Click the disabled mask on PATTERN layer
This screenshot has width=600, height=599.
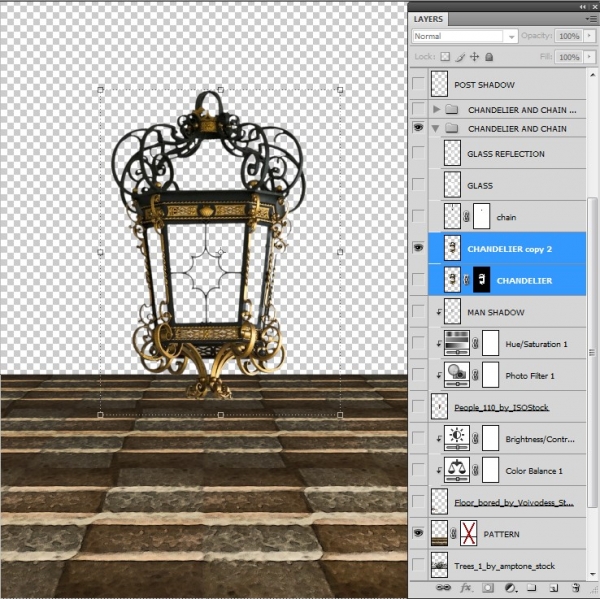tap(468, 533)
